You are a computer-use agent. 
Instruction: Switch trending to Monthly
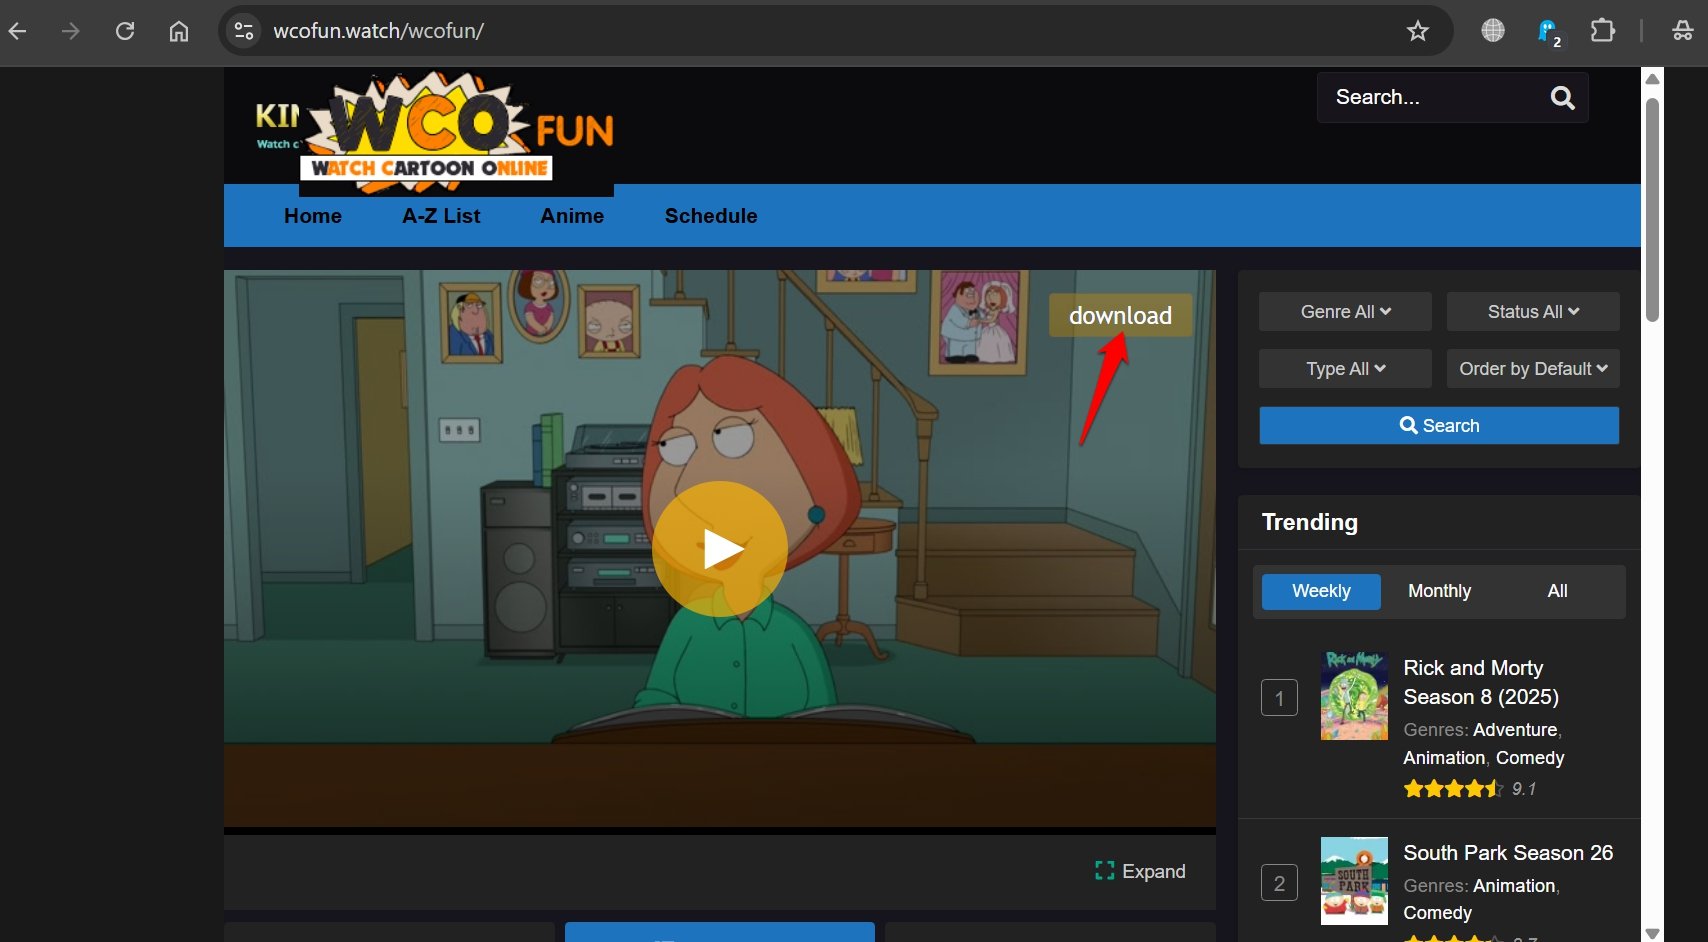1439,591
